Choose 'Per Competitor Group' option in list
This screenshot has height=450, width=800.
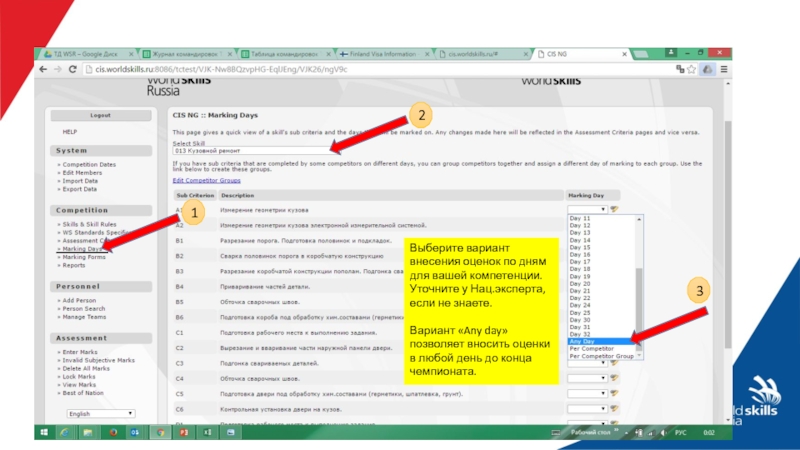(x=601, y=356)
